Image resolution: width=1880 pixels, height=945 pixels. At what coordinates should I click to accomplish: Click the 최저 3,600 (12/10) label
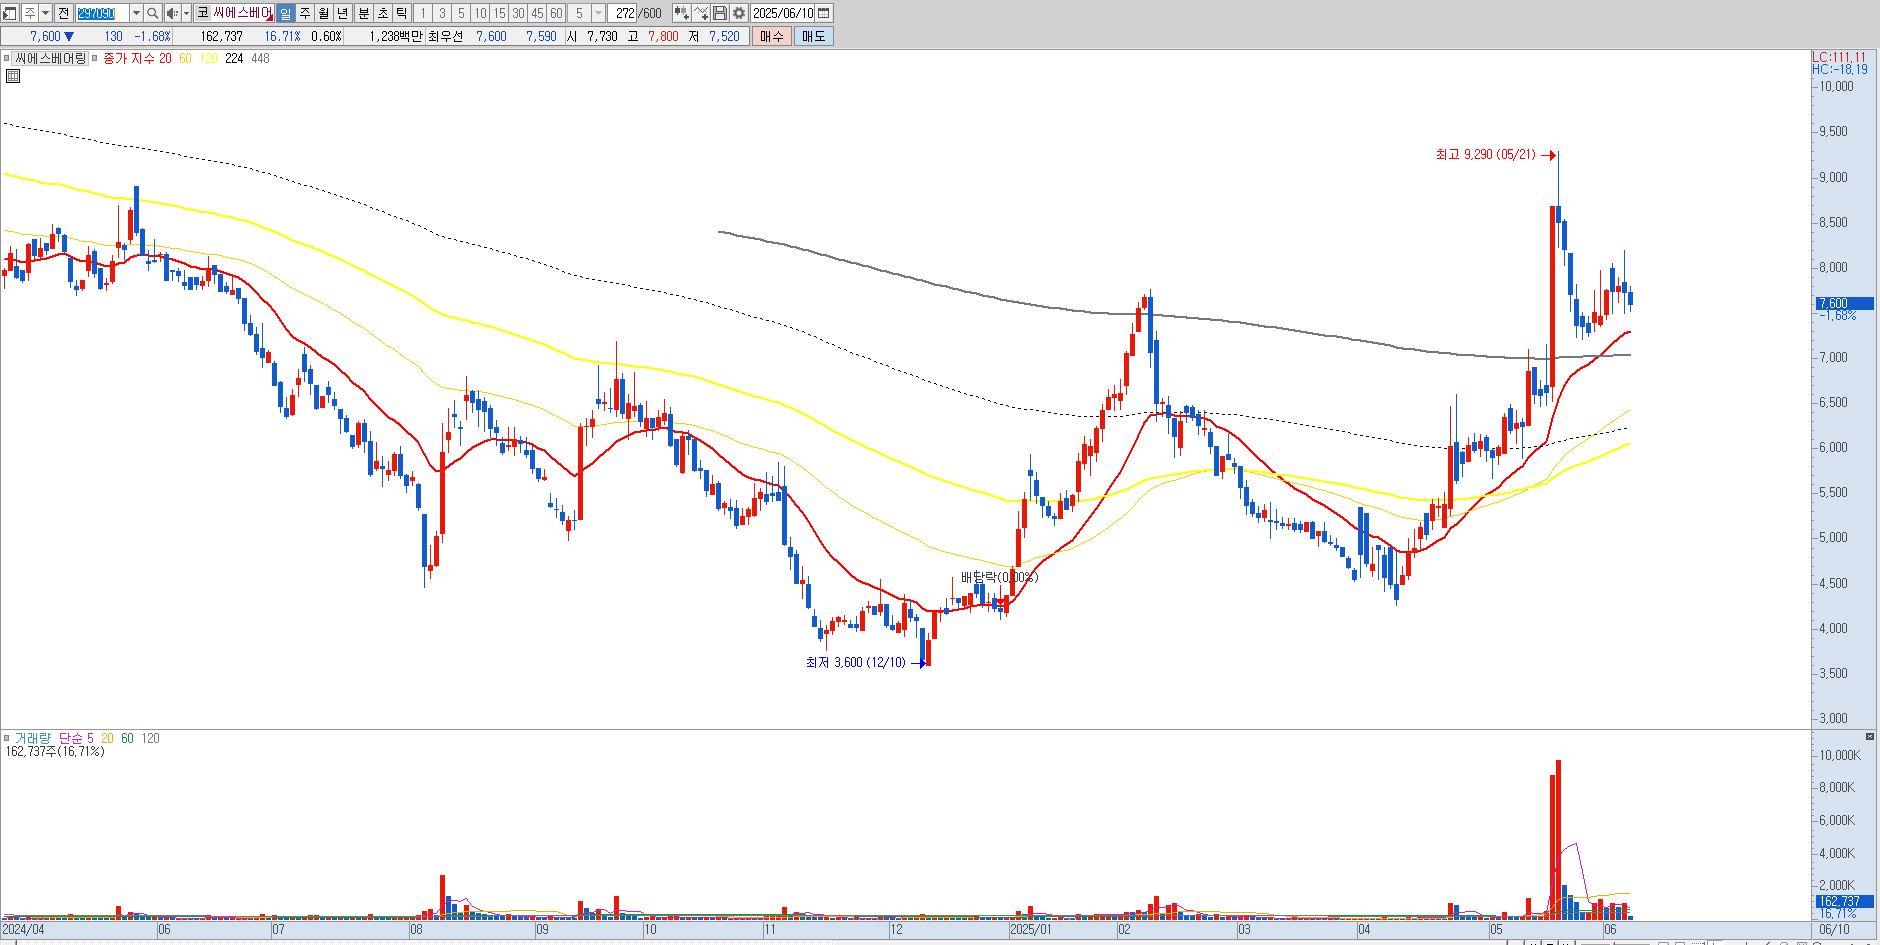(x=856, y=662)
